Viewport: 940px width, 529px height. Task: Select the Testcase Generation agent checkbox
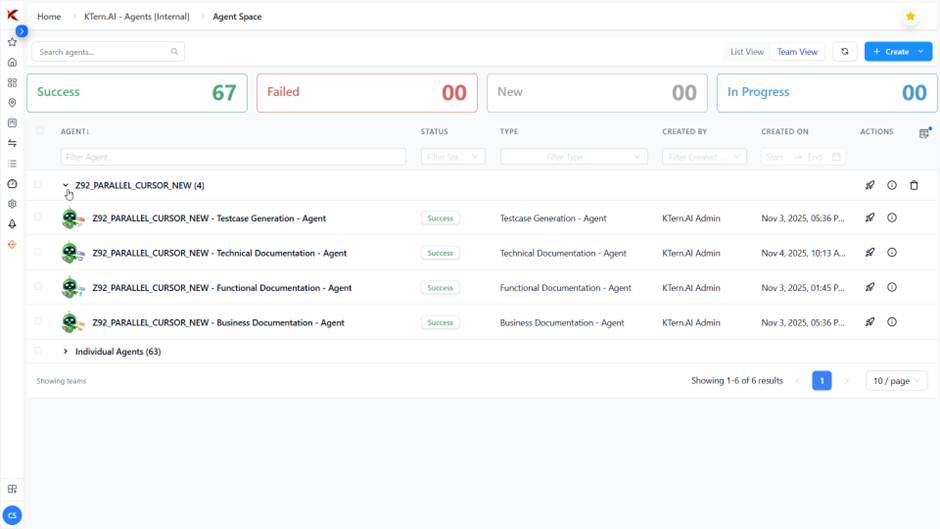(39, 217)
